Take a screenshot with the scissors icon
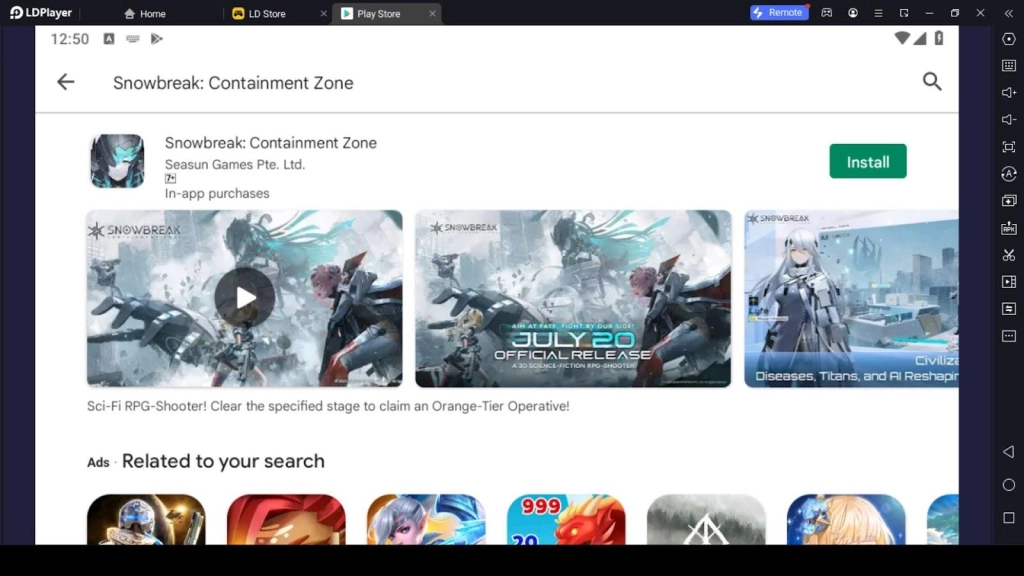1024x576 pixels. point(1008,255)
